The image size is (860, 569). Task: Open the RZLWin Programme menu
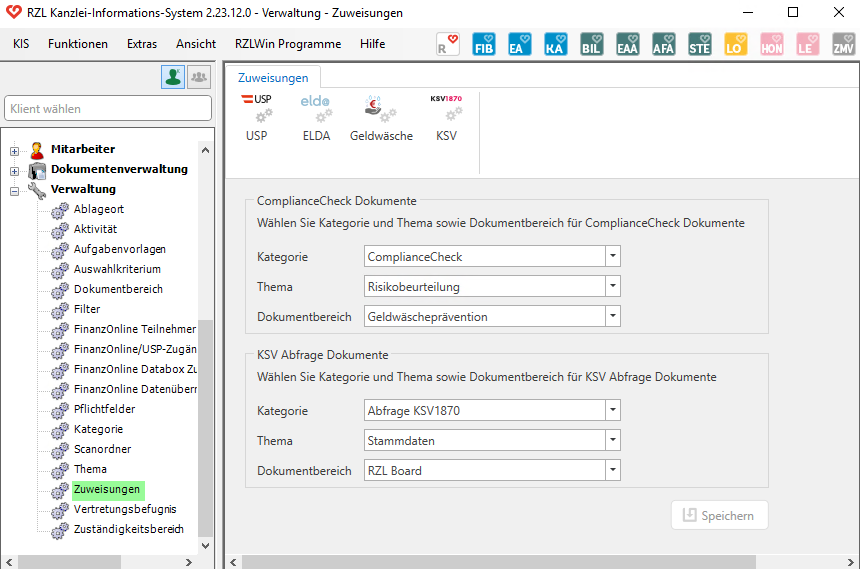click(x=287, y=44)
